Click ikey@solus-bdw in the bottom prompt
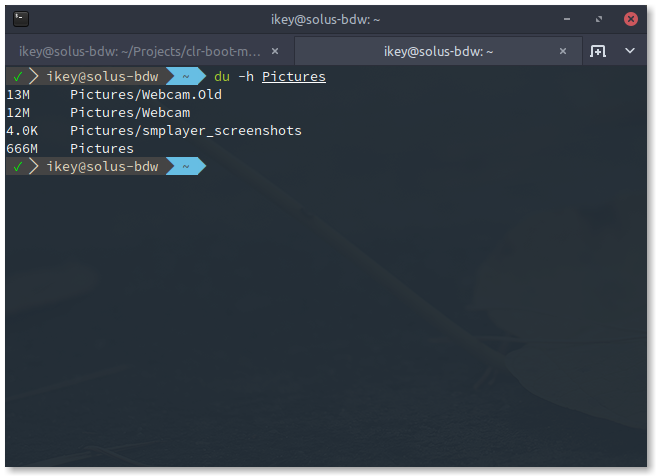The width and height of the screenshot is (656, 476). pyautogui.click(x=102, y=166)
